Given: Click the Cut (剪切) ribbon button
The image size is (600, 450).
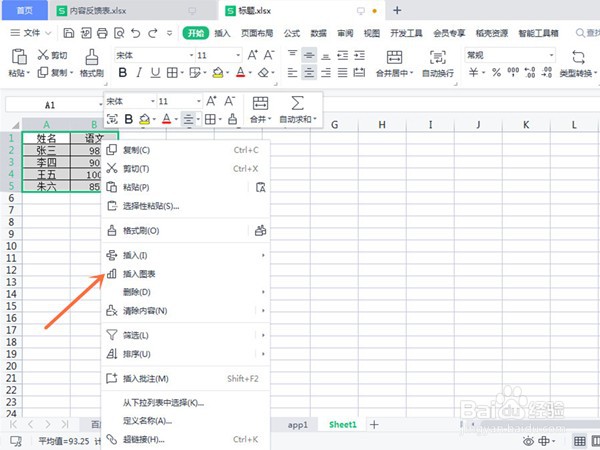Looking at the screenshot, I should tap(52, 55).
